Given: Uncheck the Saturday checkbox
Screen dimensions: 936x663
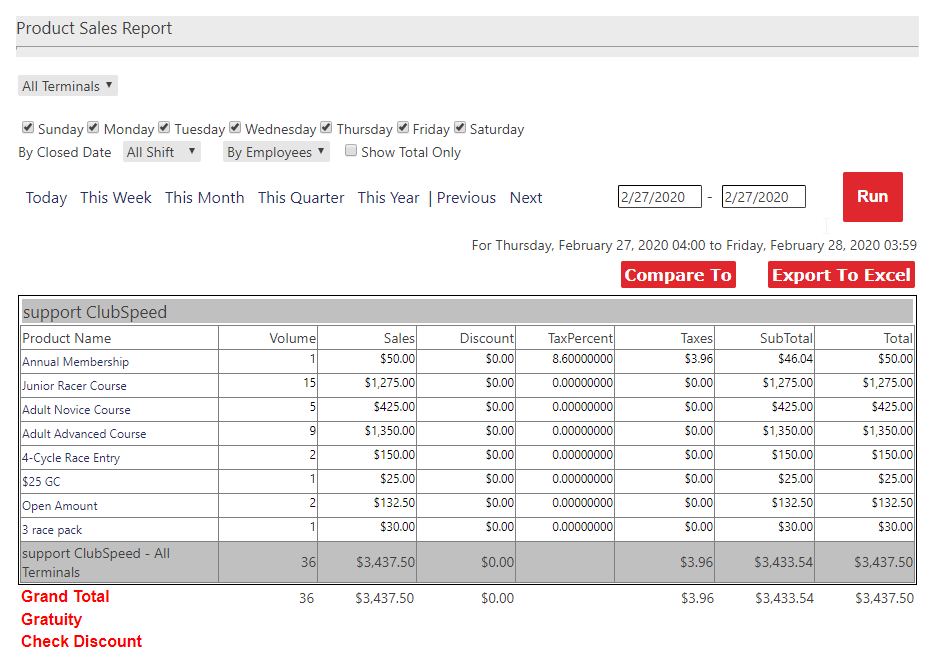Looking at the screenshot, I should point(460,127).
